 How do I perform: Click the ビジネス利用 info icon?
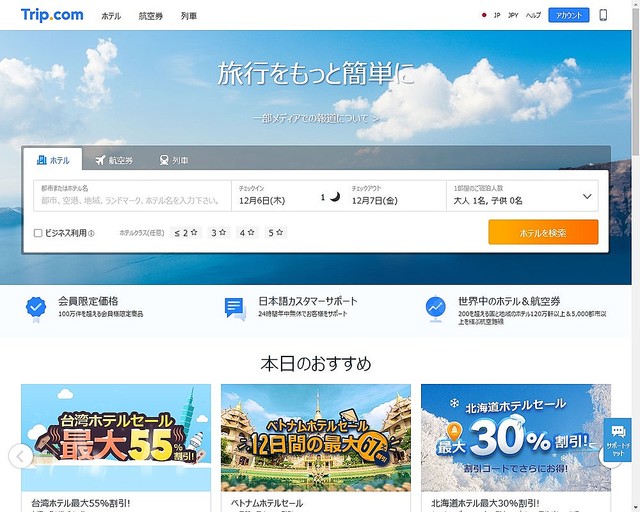click(91, 234)
